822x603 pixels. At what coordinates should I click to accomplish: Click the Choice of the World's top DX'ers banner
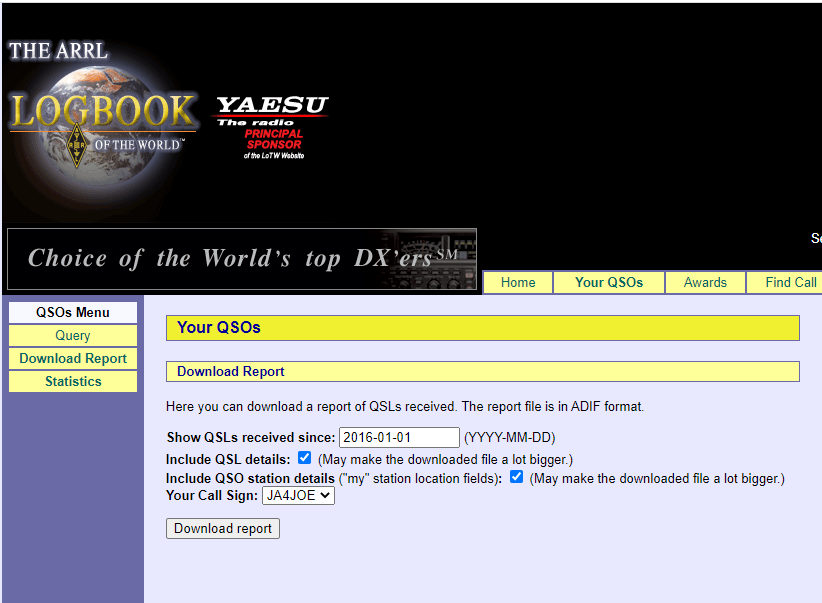tap(242, 259)
